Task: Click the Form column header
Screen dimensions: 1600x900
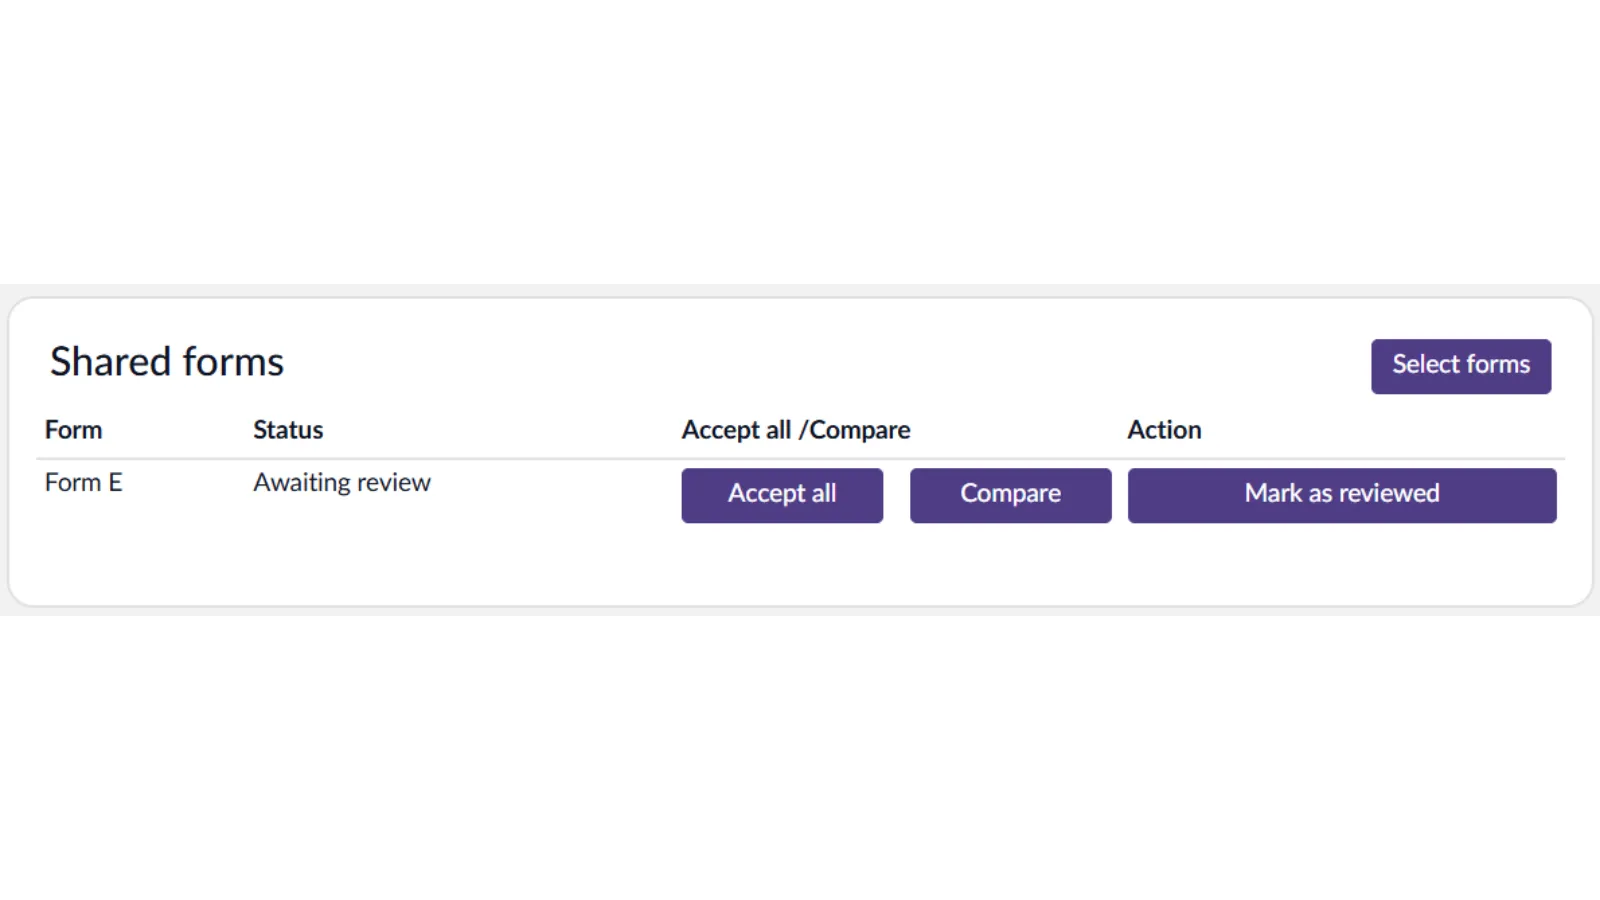Action: click(x=73, y=430)
